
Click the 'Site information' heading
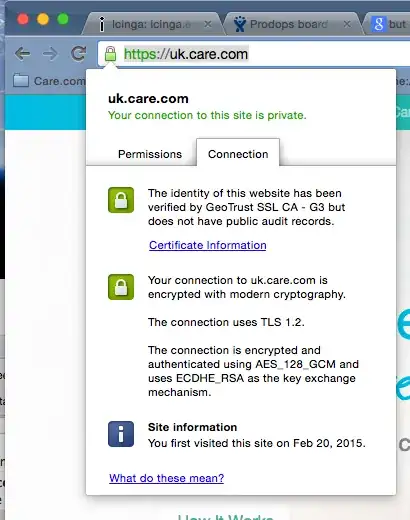click(192, 427)
